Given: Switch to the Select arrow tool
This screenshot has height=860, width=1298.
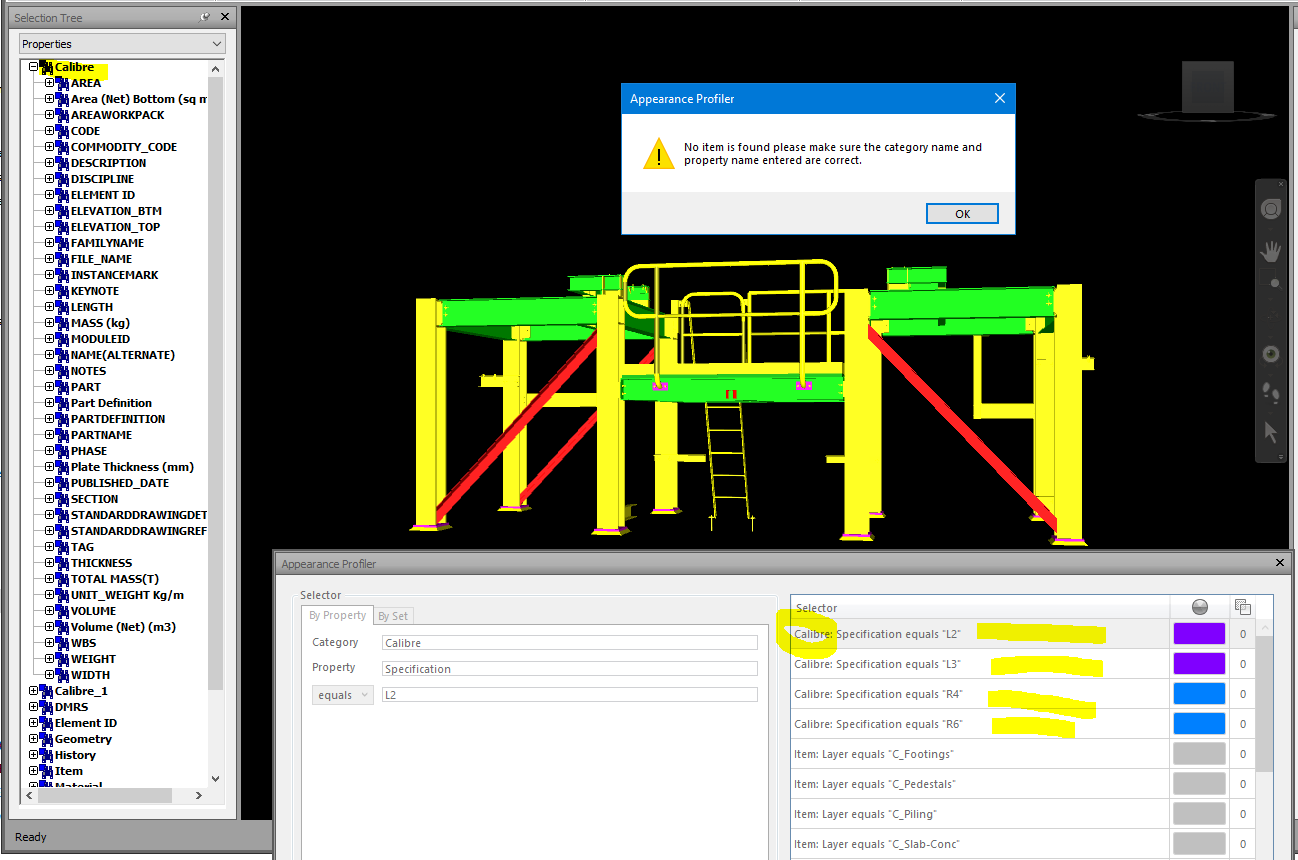Looking at the screenshot, I should tap(1271, 432).
